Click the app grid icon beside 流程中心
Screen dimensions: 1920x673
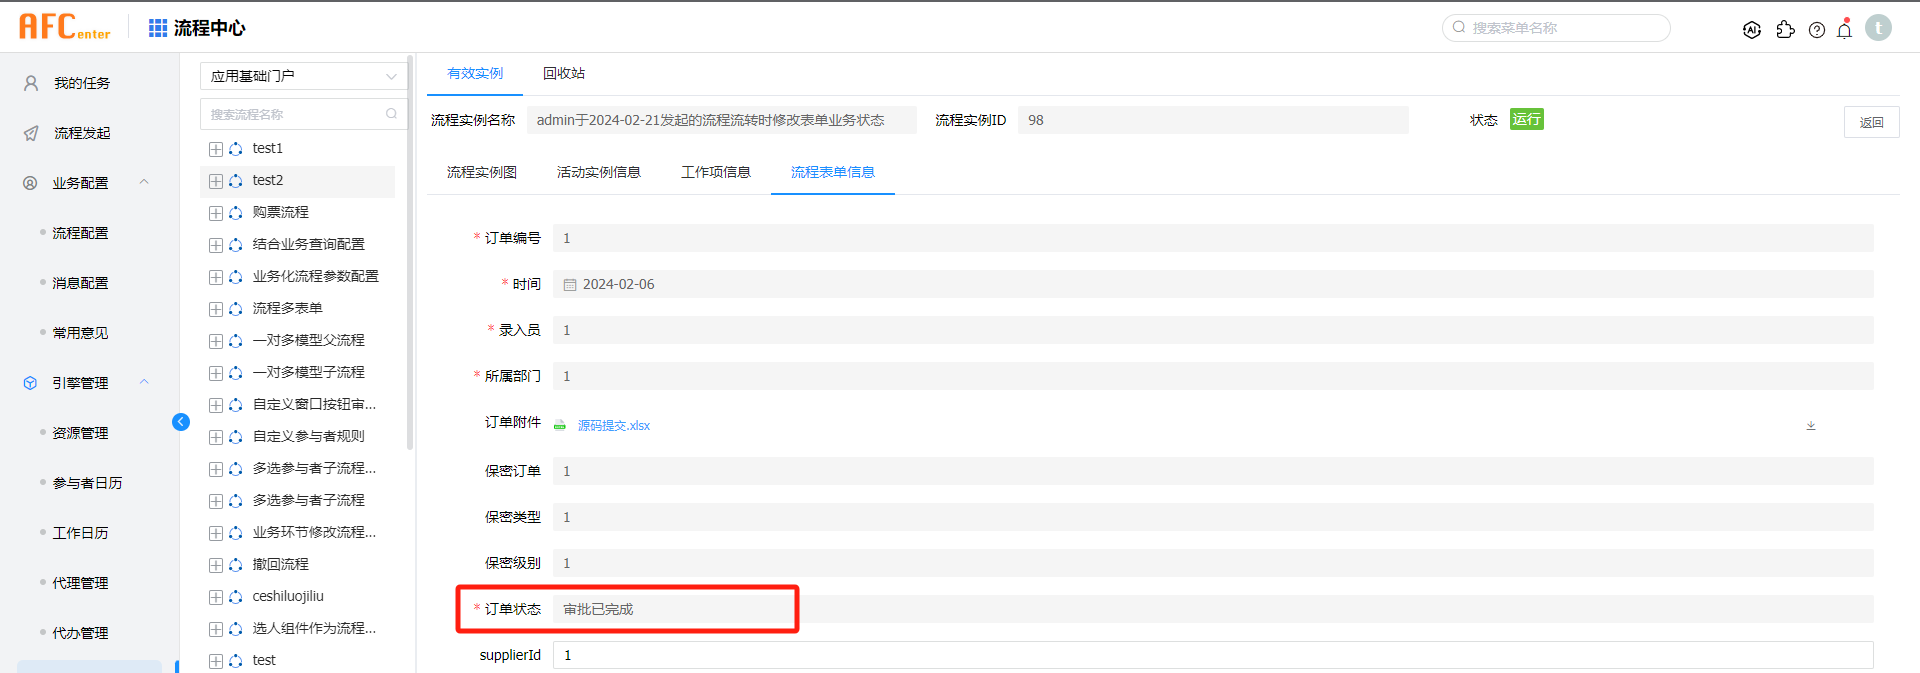(x=158, y=28)
